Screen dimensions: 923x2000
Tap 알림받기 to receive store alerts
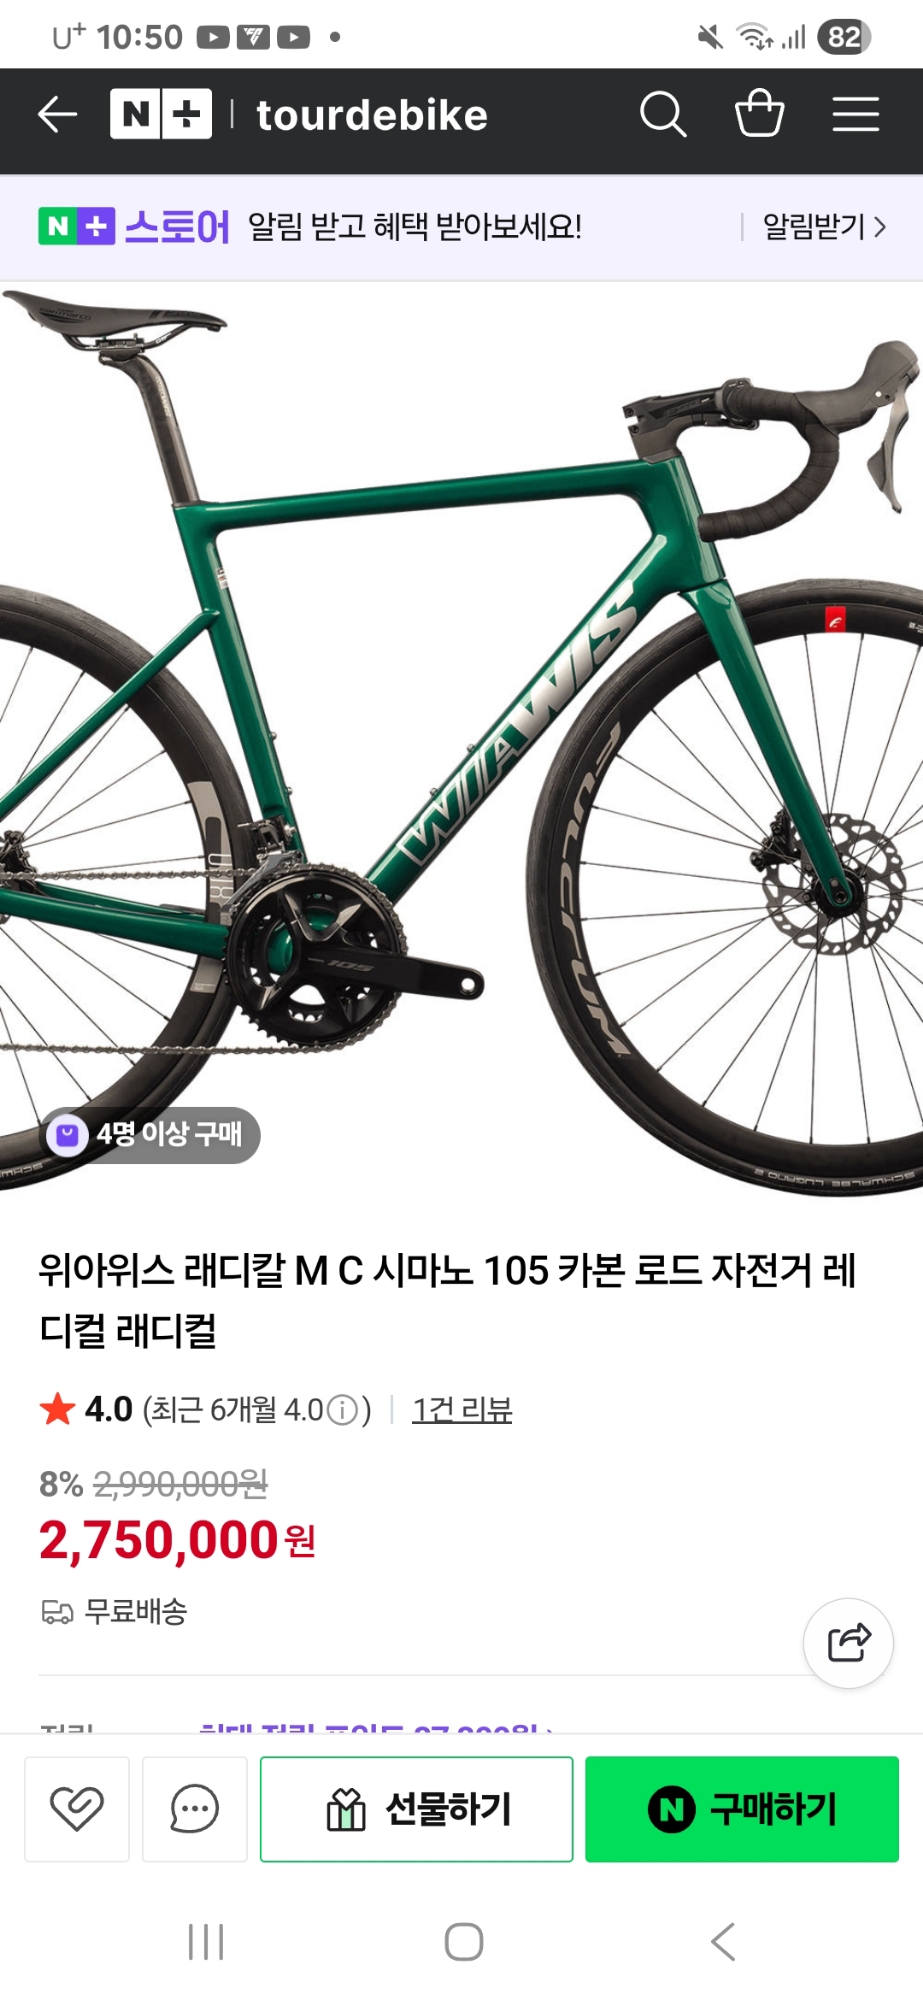[825, 227]
